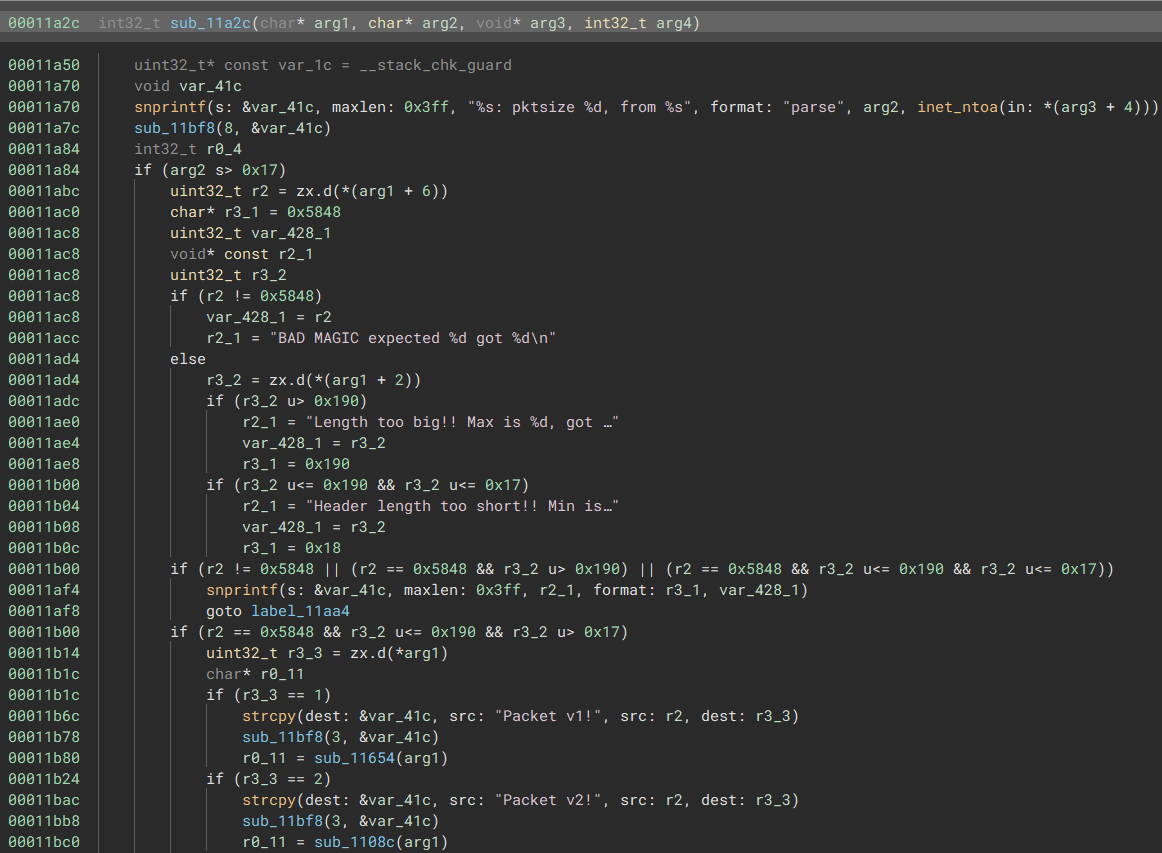1162x853 pixels.
Task: Select the strcpy call copying "Packet v2!"
Action: coord(267,799)
